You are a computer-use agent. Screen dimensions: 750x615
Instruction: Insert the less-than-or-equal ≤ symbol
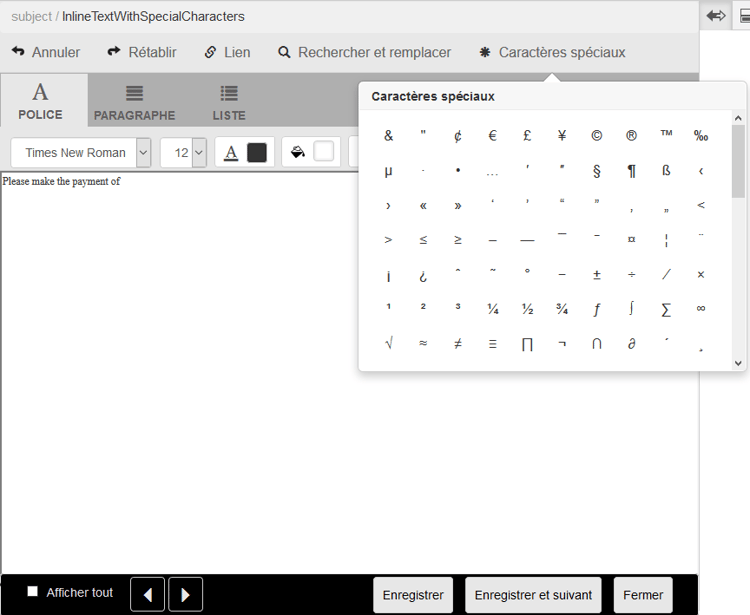point(423,240)
